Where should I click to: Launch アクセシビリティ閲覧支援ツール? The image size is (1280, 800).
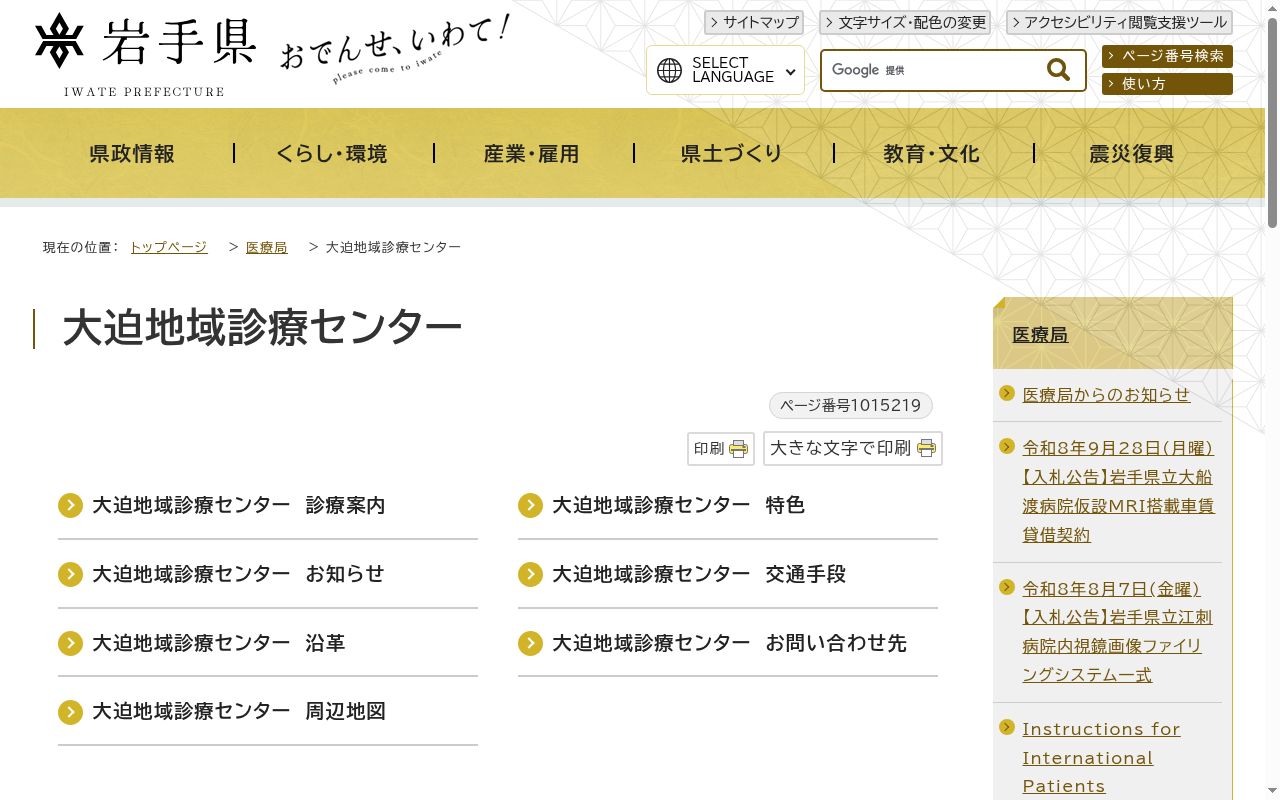pyautogui.click(x=1119, y=22)
